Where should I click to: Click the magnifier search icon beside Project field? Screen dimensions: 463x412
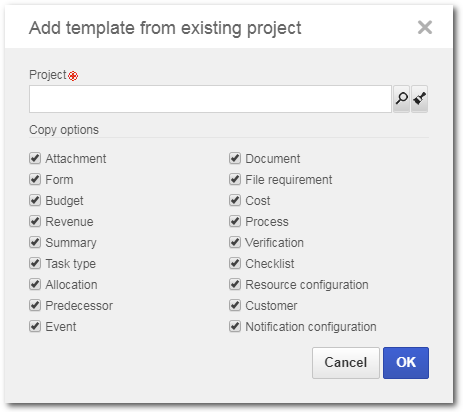pyautogui.click(x=401, y=99)
